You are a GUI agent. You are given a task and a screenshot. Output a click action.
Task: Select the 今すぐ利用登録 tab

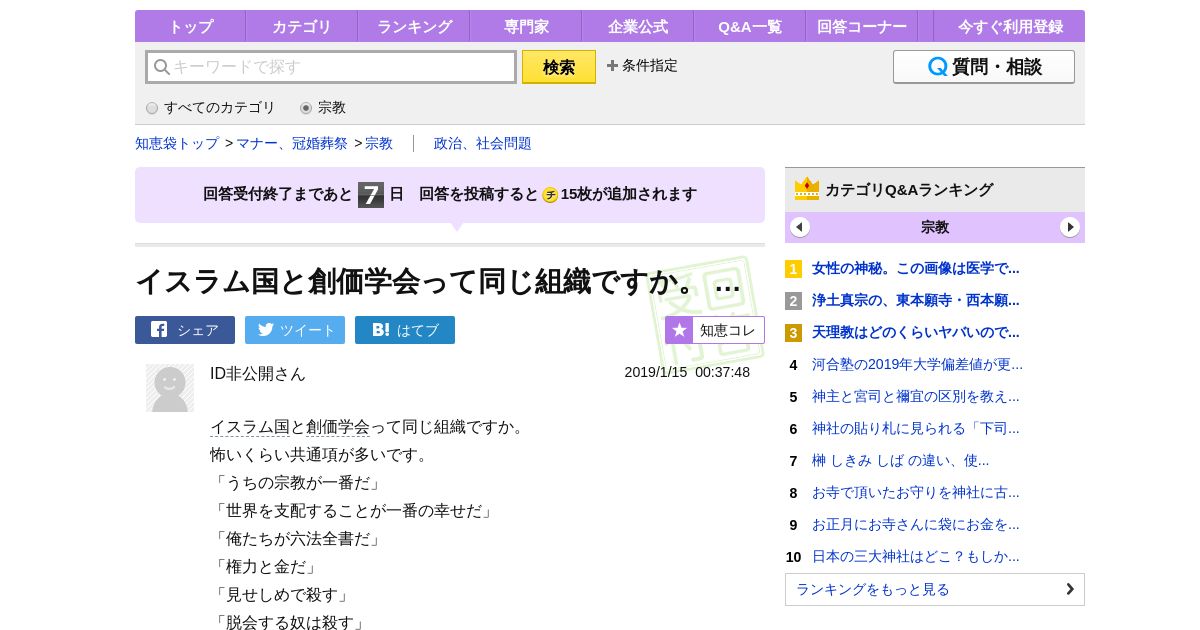pos(1009,27)
